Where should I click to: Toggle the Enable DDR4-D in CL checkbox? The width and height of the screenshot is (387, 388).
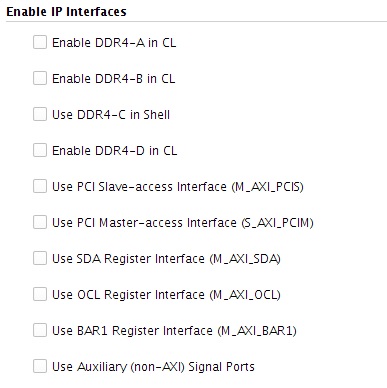pyautogui.click(x=40, y=150)
